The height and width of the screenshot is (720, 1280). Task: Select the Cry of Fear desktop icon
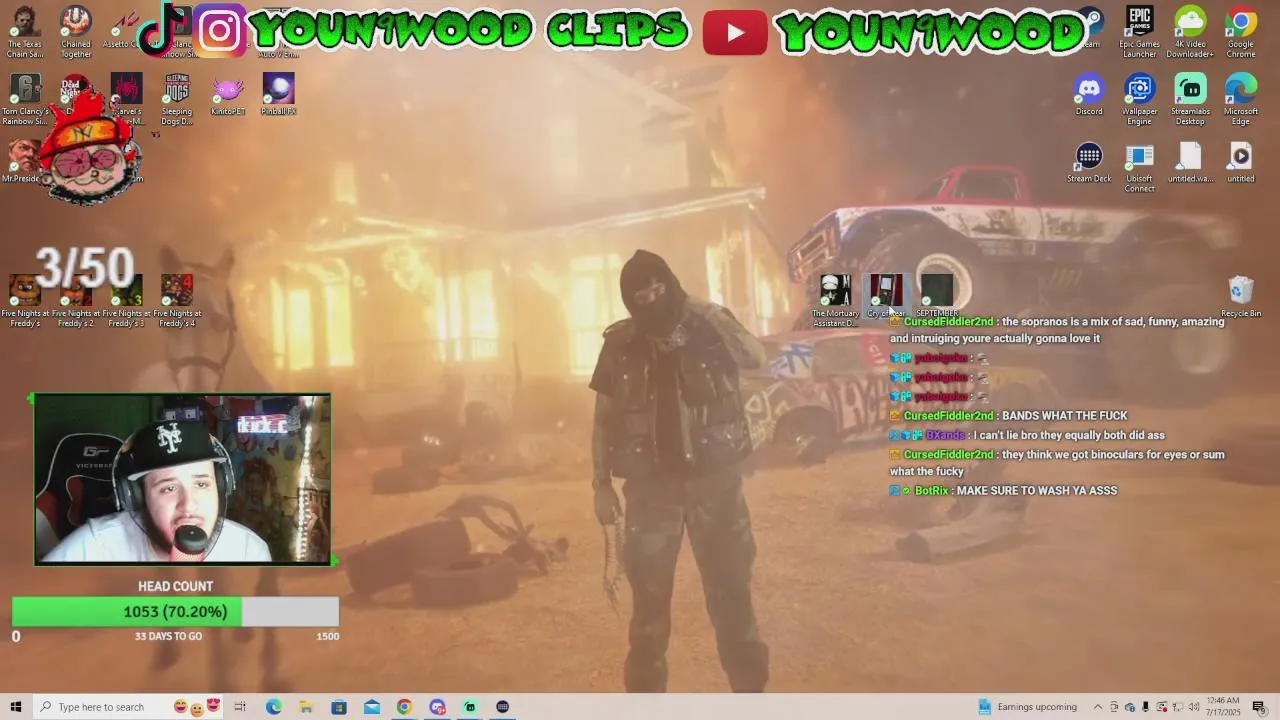pos(886,296)
